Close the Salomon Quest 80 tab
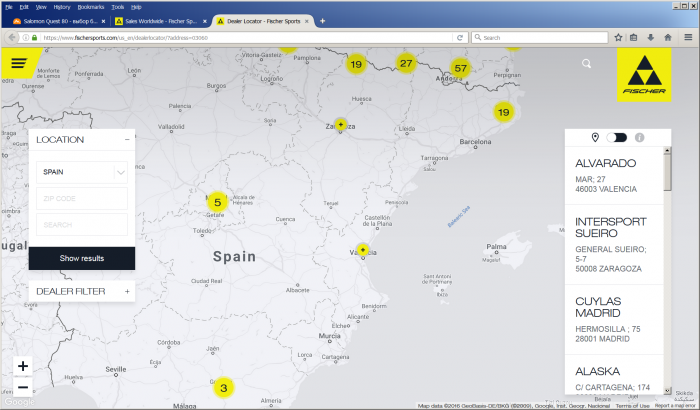Image resolution: width=700 pixels, height=410 pixels. click(x=104, y=21)
